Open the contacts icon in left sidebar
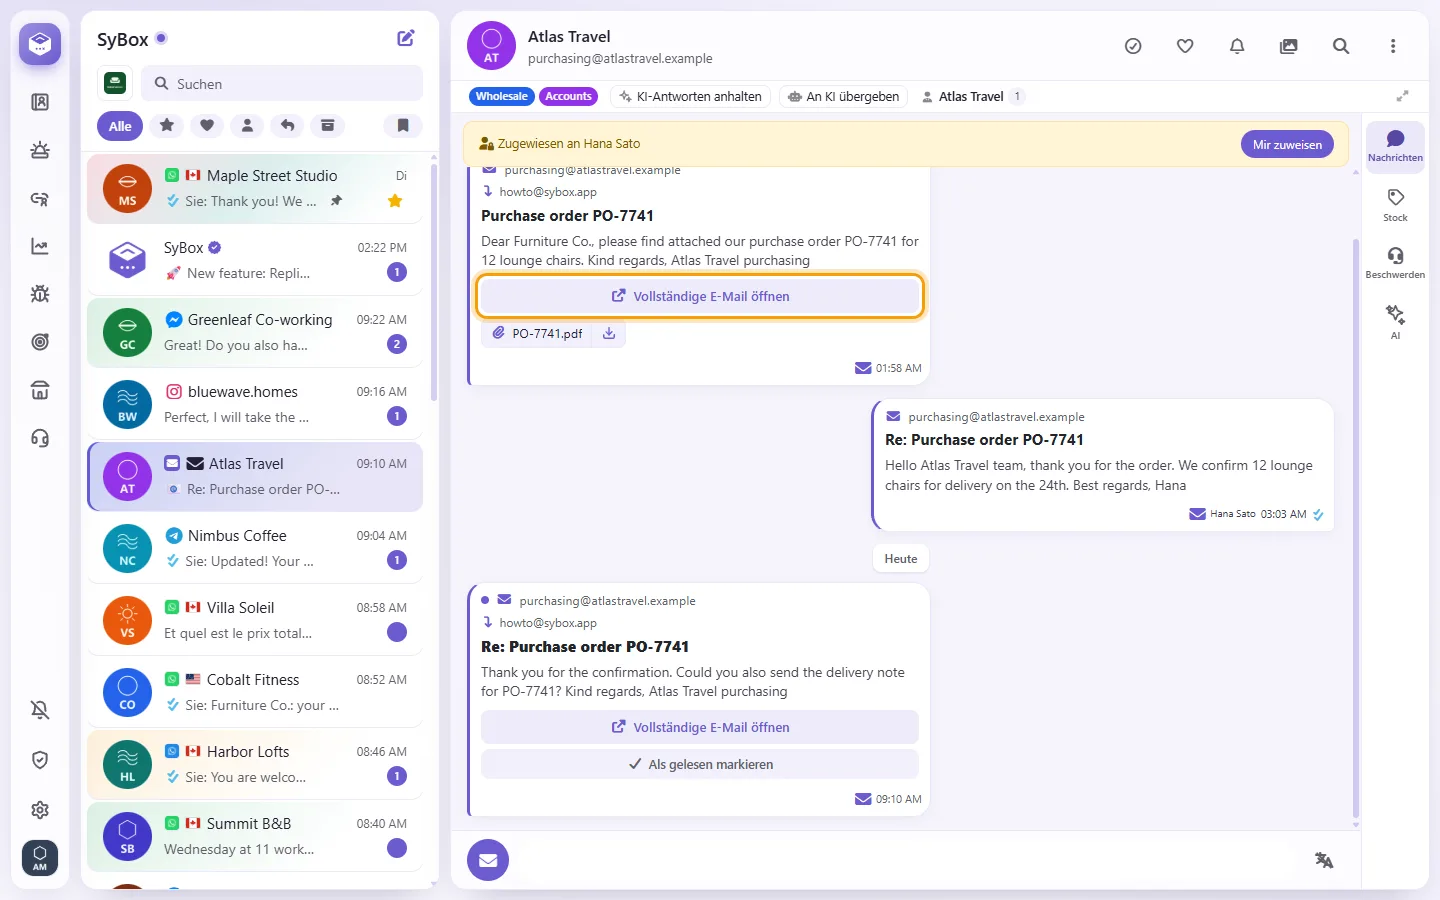 (x=40, y=102)
